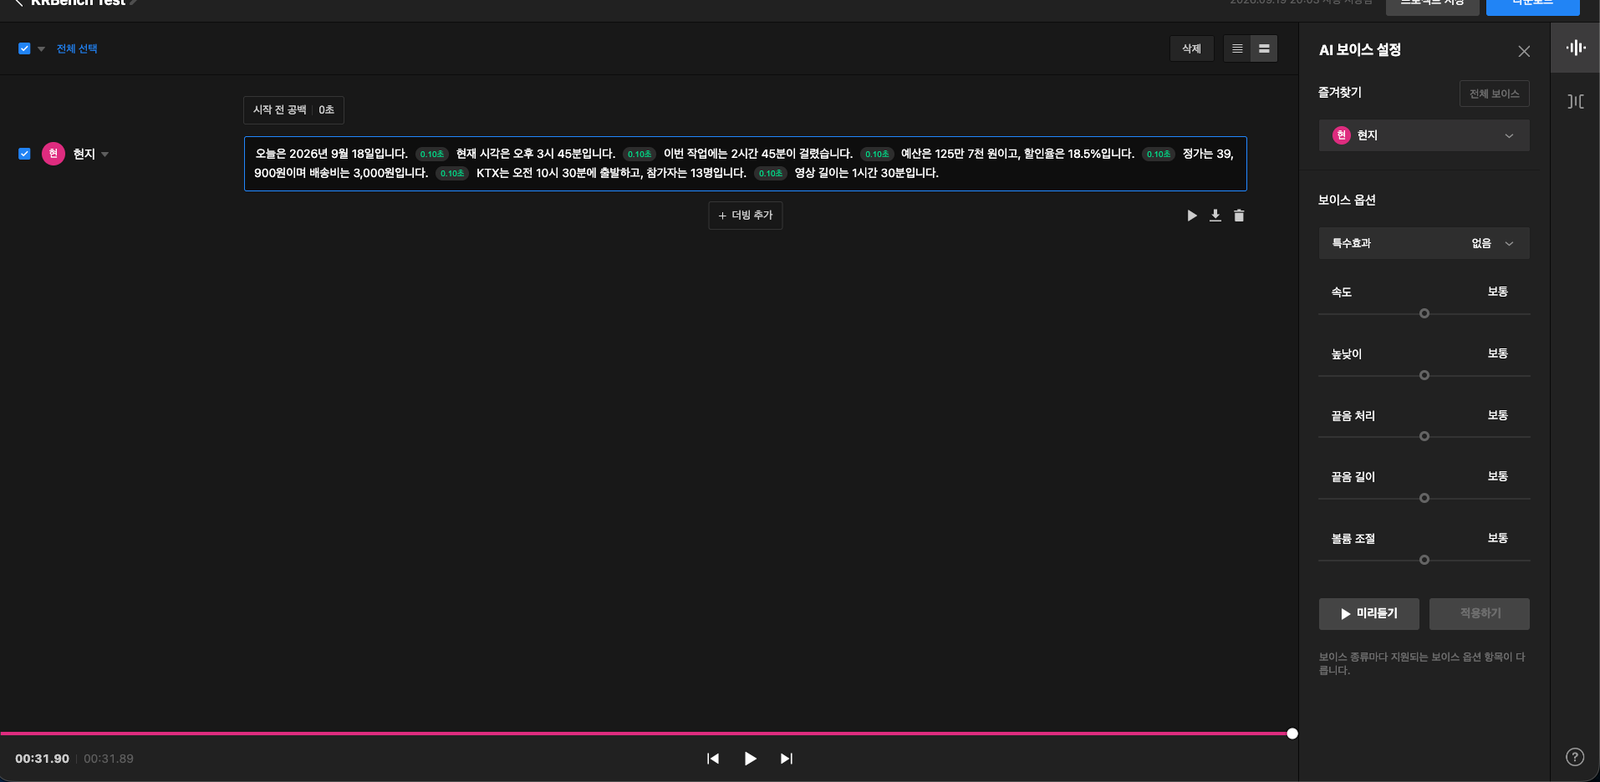Uncheck the 현지 paragraph checkbox
The image size is (1600, 782).
pos(24,153)
